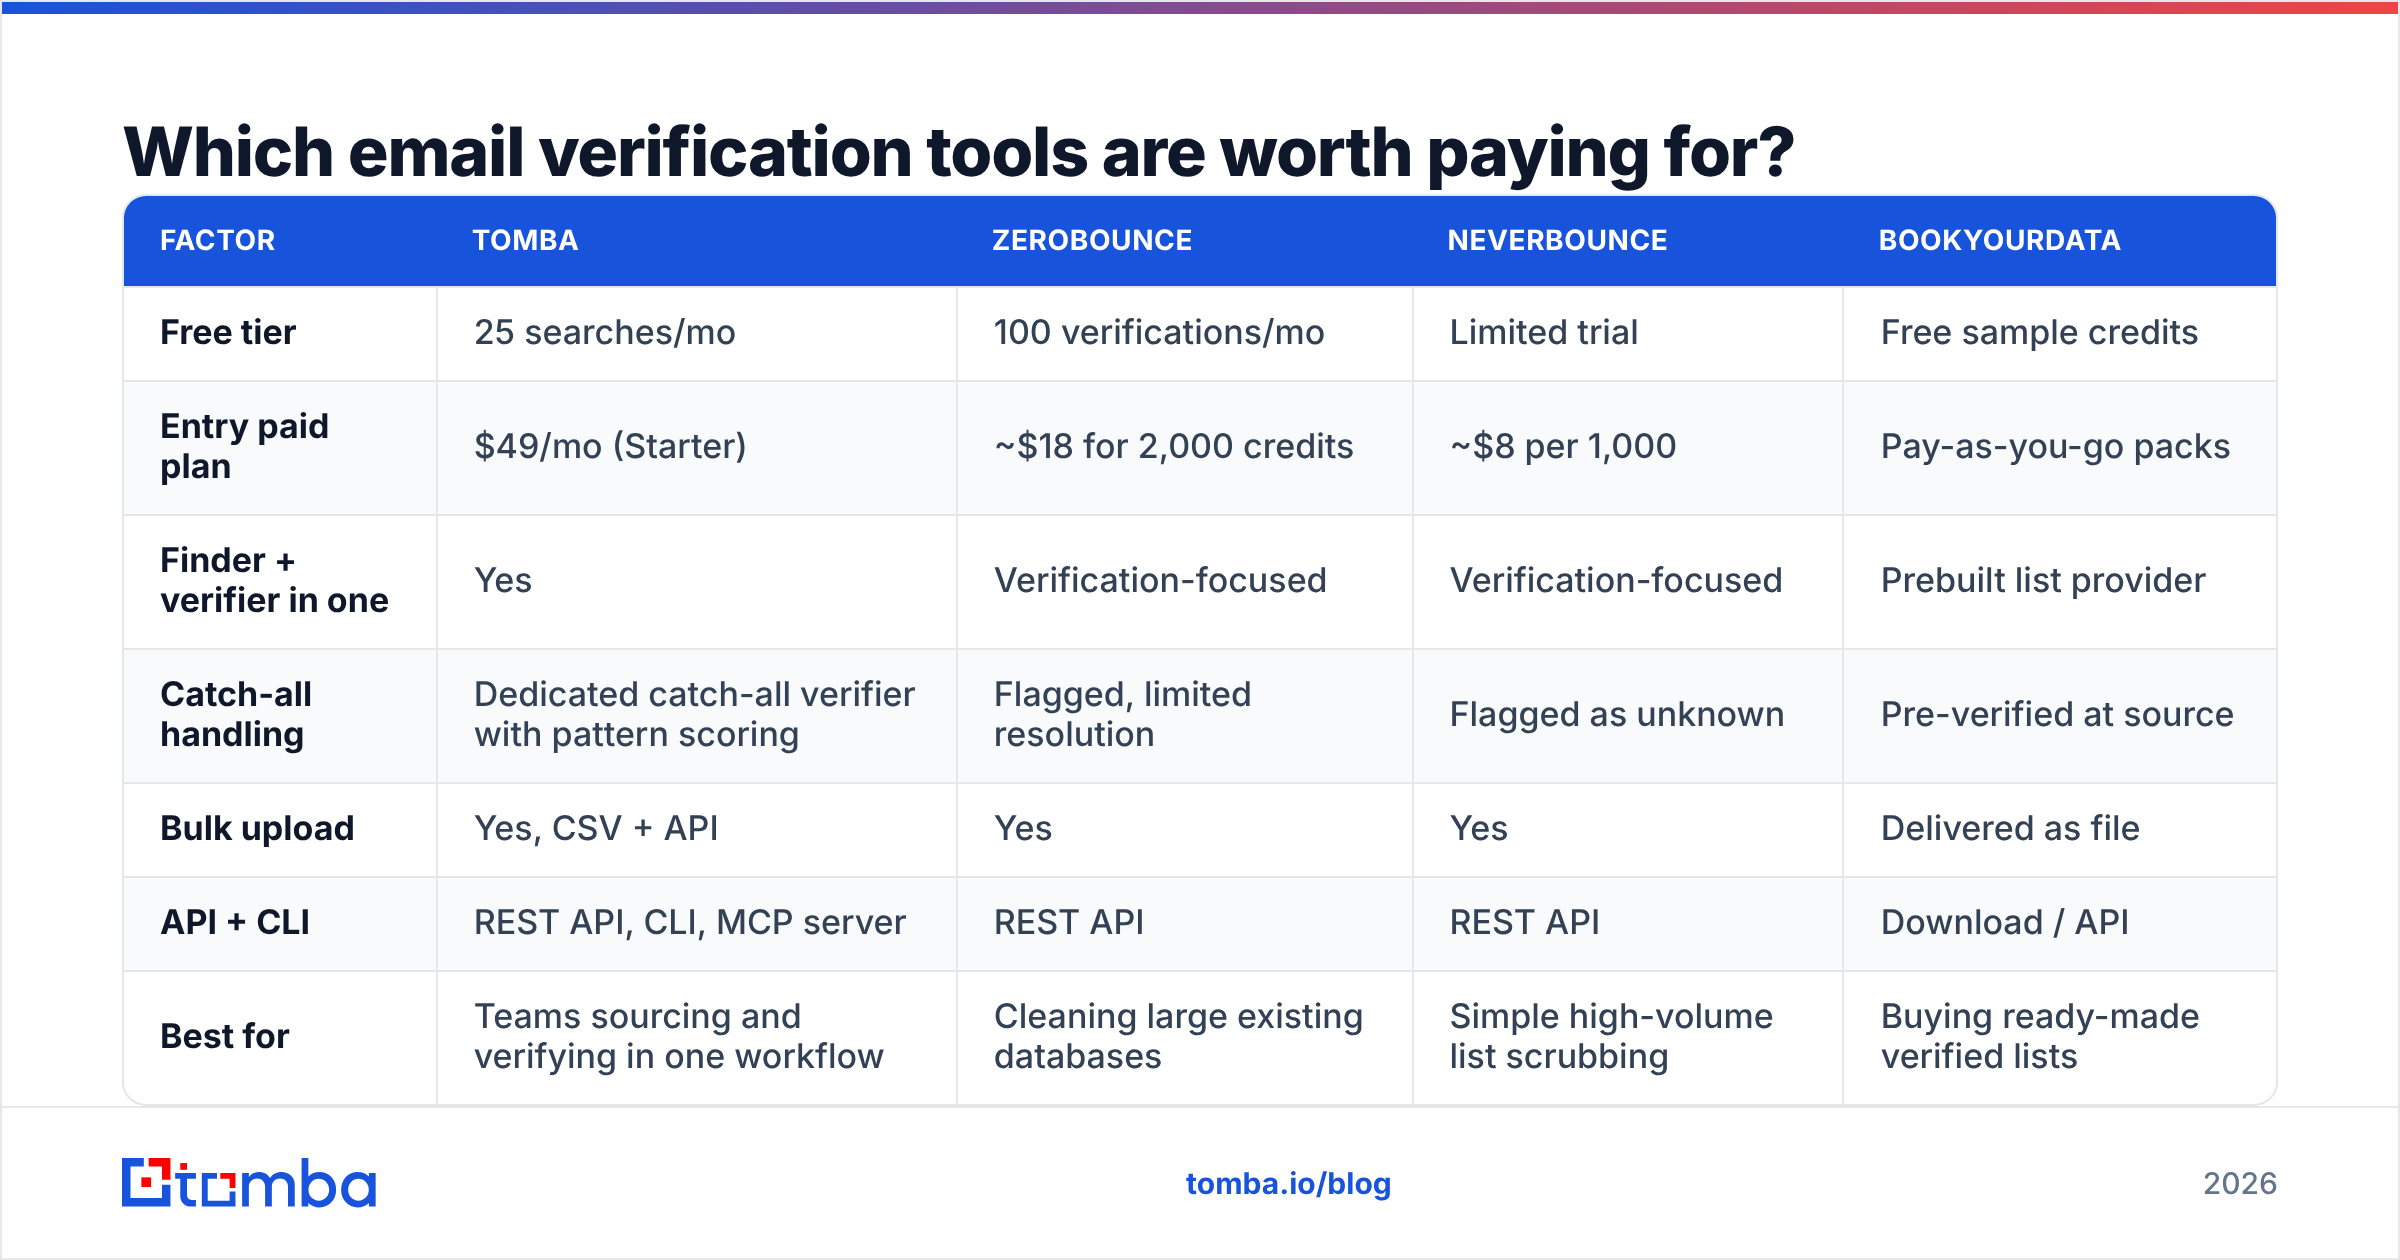
Task: Click the 2026 year label
Action: coord(2240,1184)
